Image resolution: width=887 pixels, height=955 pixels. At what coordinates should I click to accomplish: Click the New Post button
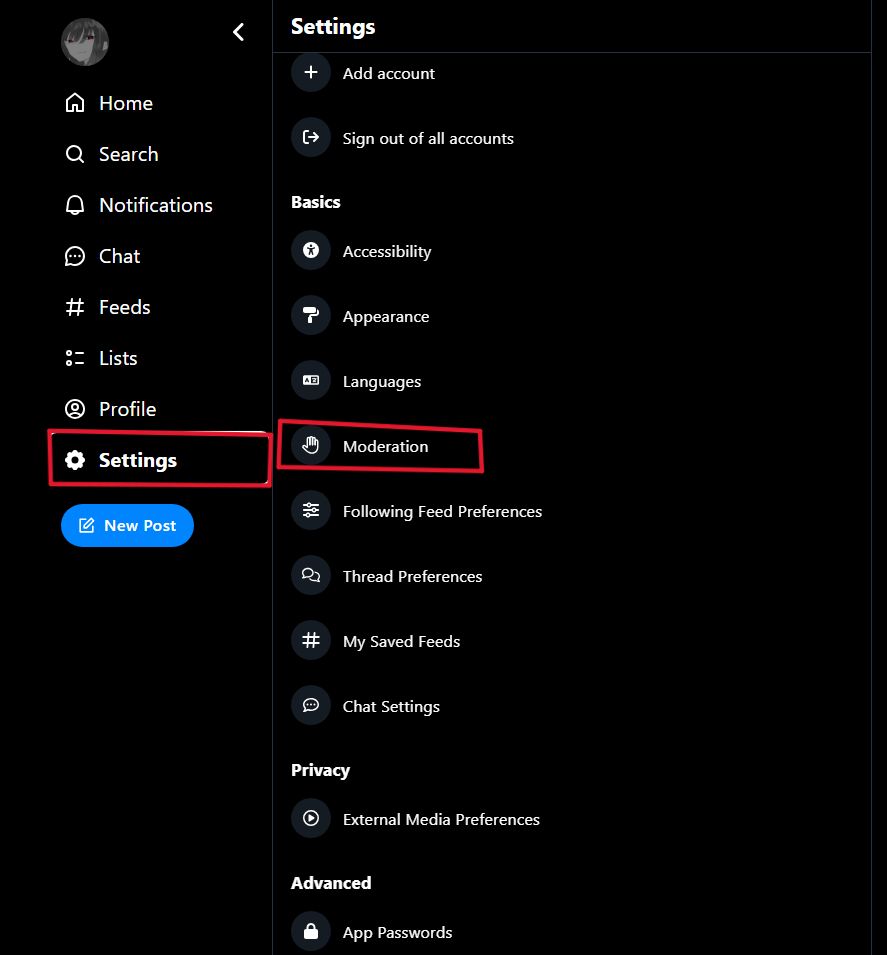tap(127, 525)
